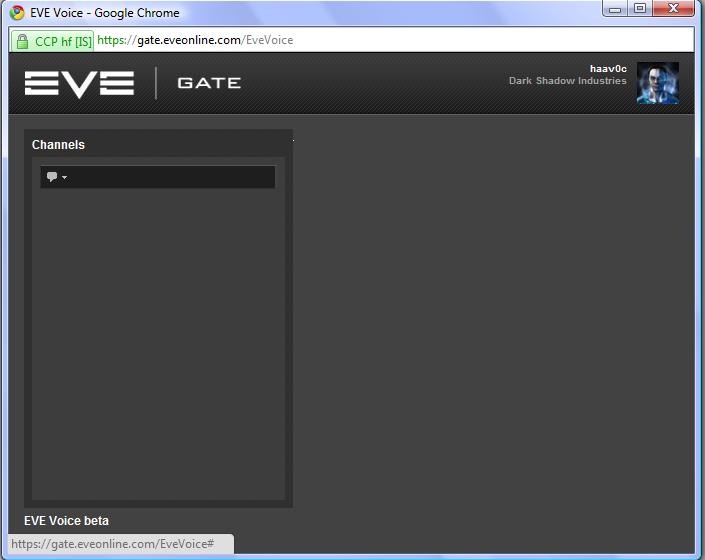Image resolution: width=705 pixels, height=560 pixels.
Task: Click the EVE Voice - Google Chrome title
Action: click(x=105, y=13)
